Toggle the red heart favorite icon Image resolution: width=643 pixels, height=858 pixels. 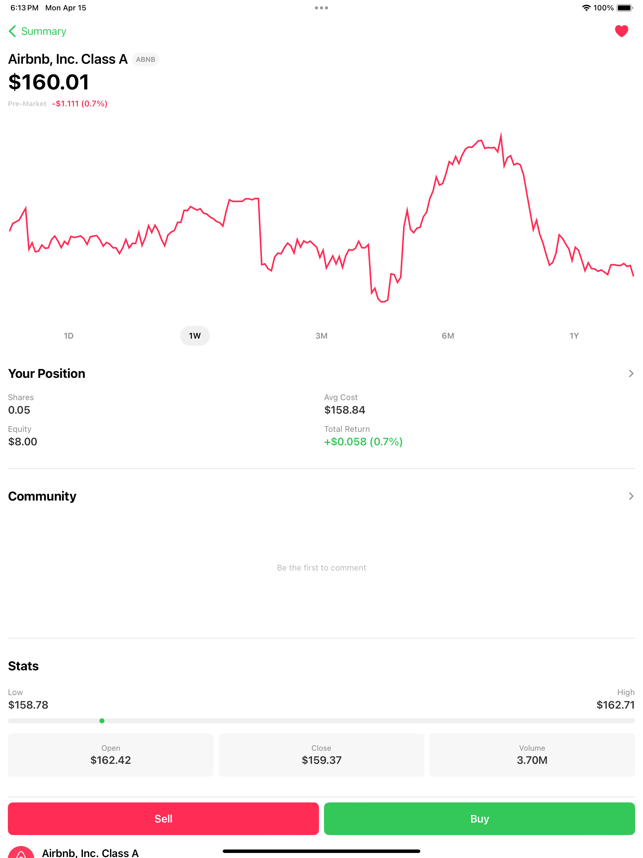[x=621, y=31]
